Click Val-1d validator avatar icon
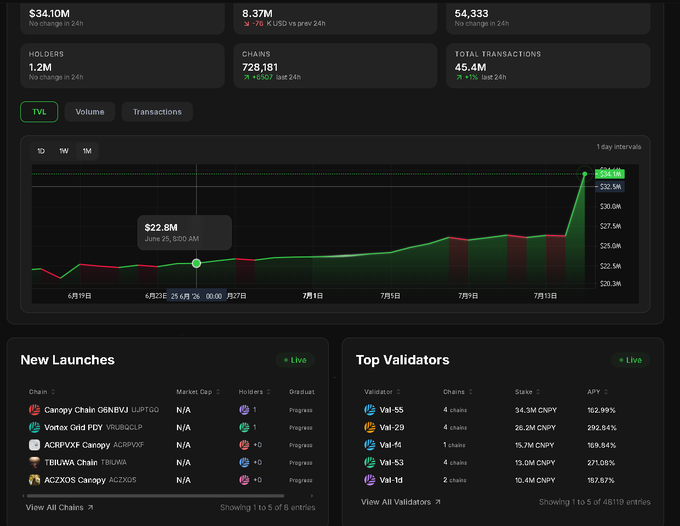Image resolution: width=680 pixels, height=526 pixels. coord(369,480)
